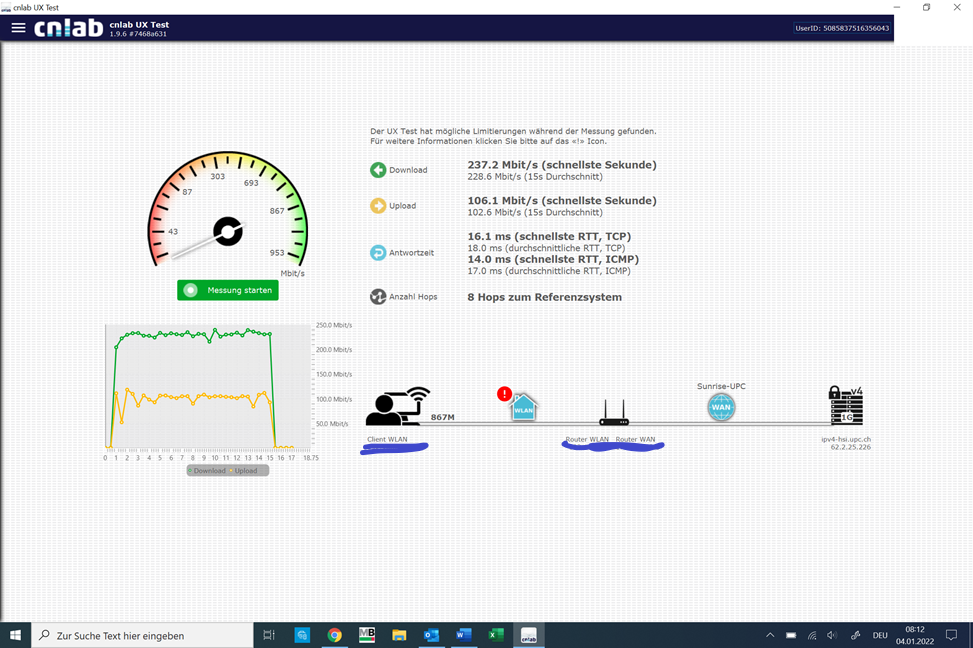Click the yellow Upload arrow icon
The height and width of the screenshot is (648, 973).
coord(378,206)
